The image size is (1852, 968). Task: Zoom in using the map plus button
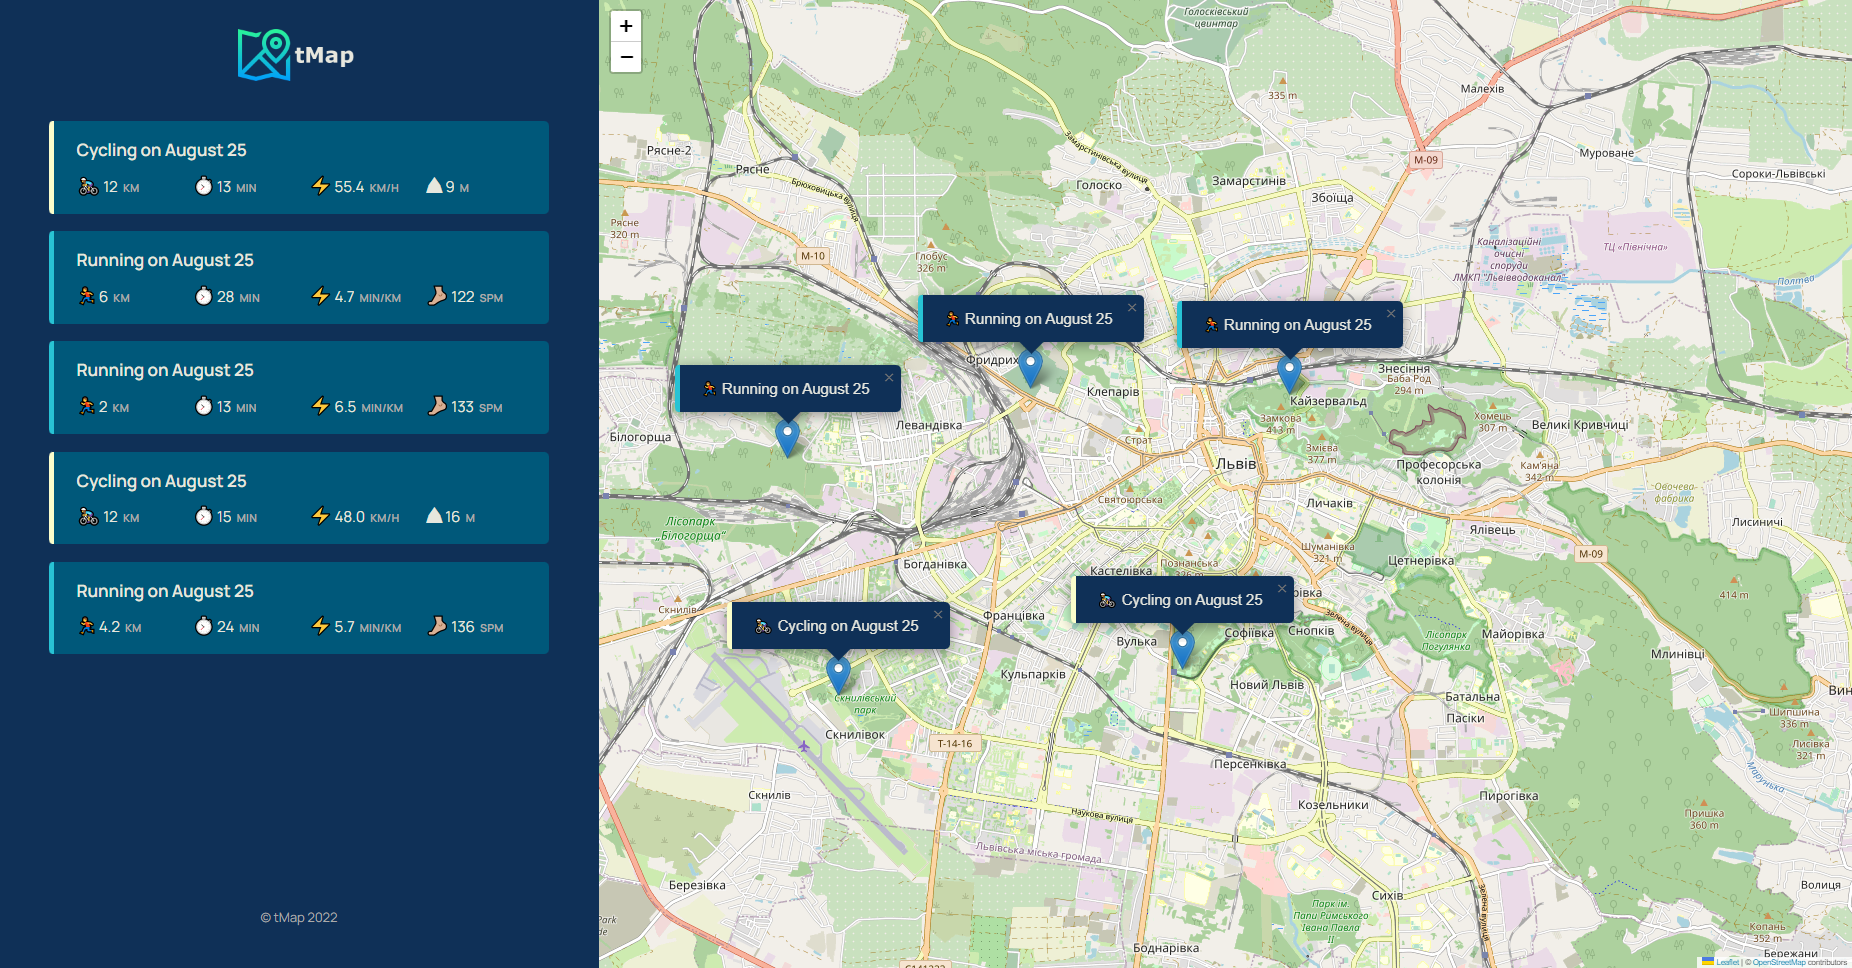tap(626, 25)
